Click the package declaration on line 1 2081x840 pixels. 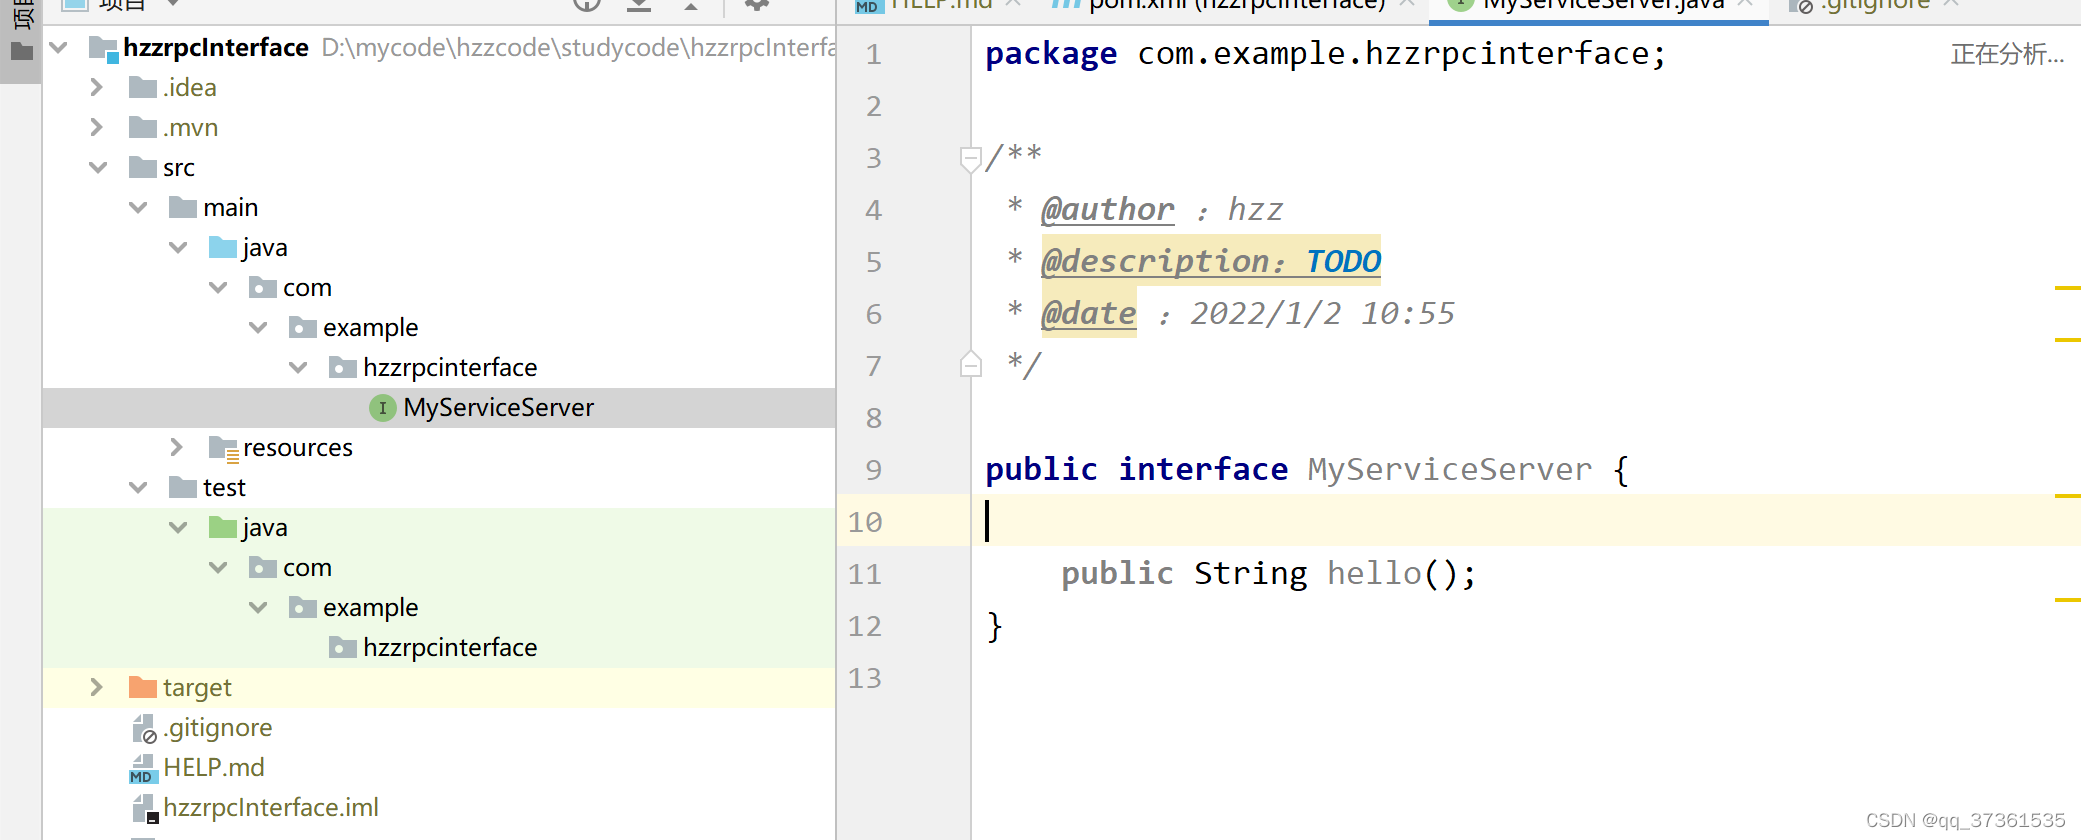click(x=1325, y=53)
